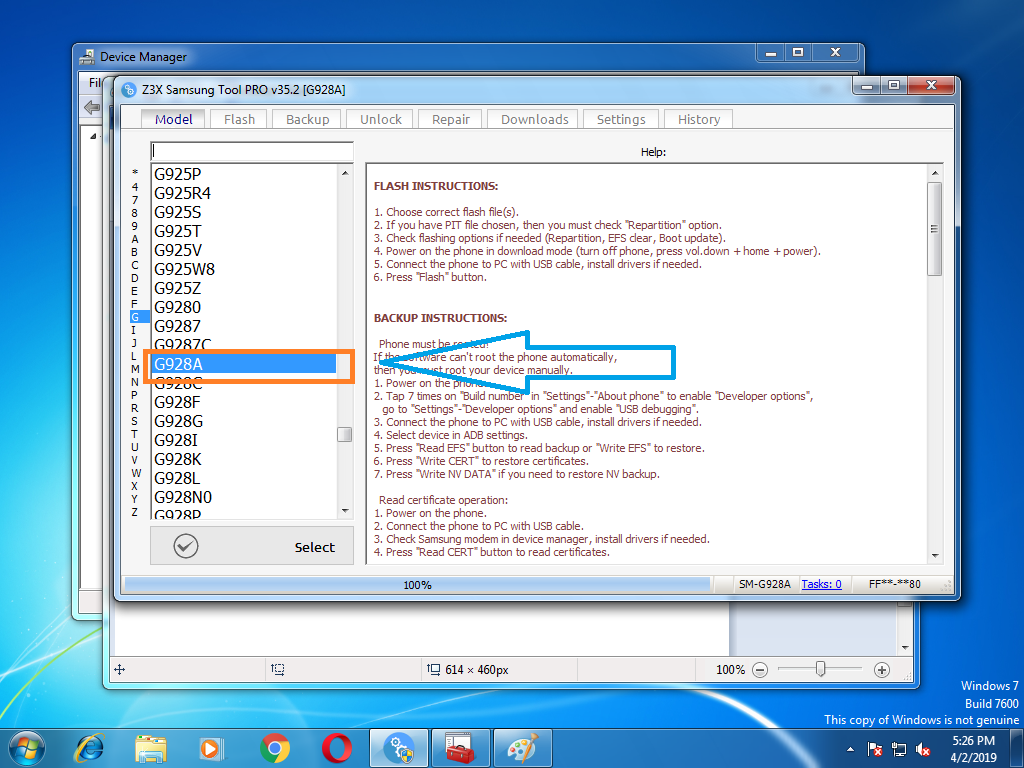1024x768 pixels.
Task: Open the media player taskbar icon
Action: (212, 748)
